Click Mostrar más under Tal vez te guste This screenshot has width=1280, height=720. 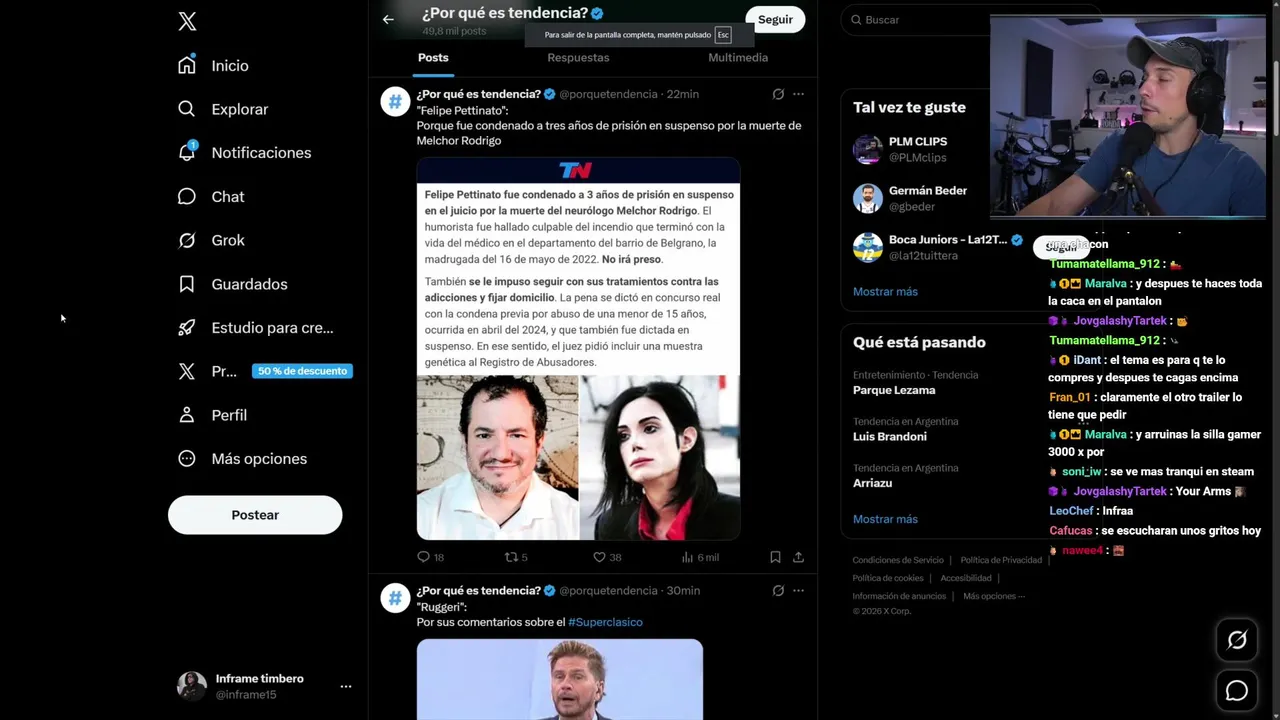885,292
